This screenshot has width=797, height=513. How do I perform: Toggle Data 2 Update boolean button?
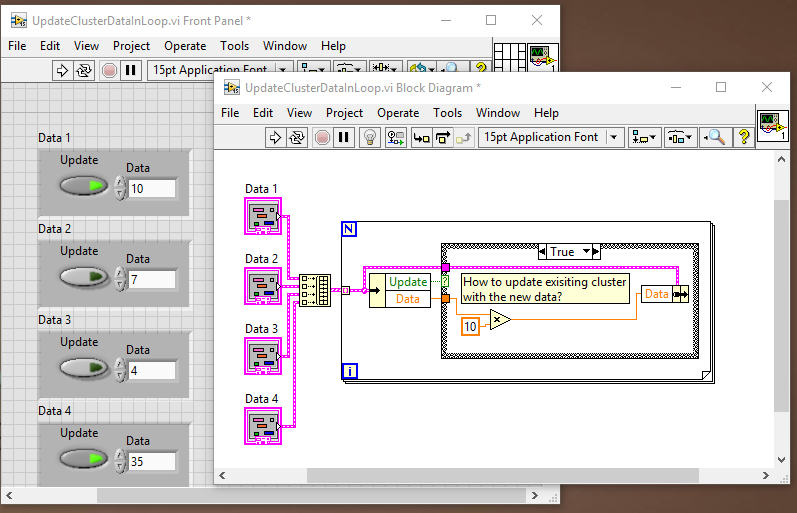84,277
